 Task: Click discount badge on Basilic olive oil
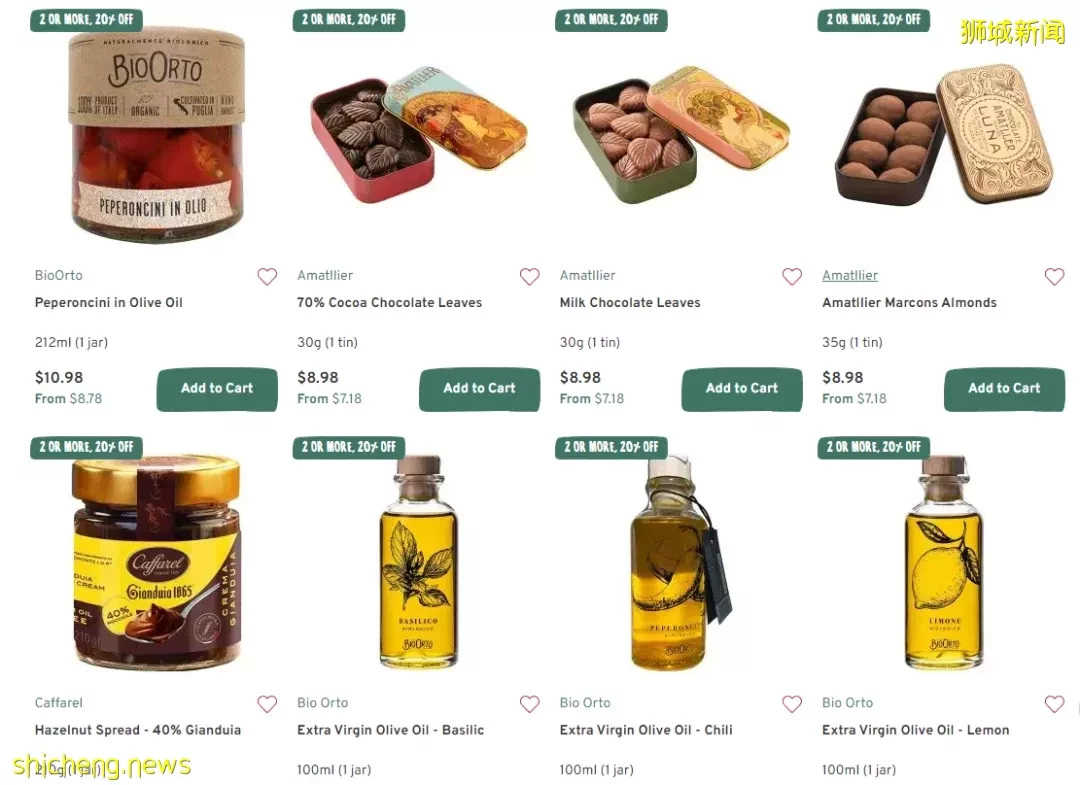pos(349,447)
